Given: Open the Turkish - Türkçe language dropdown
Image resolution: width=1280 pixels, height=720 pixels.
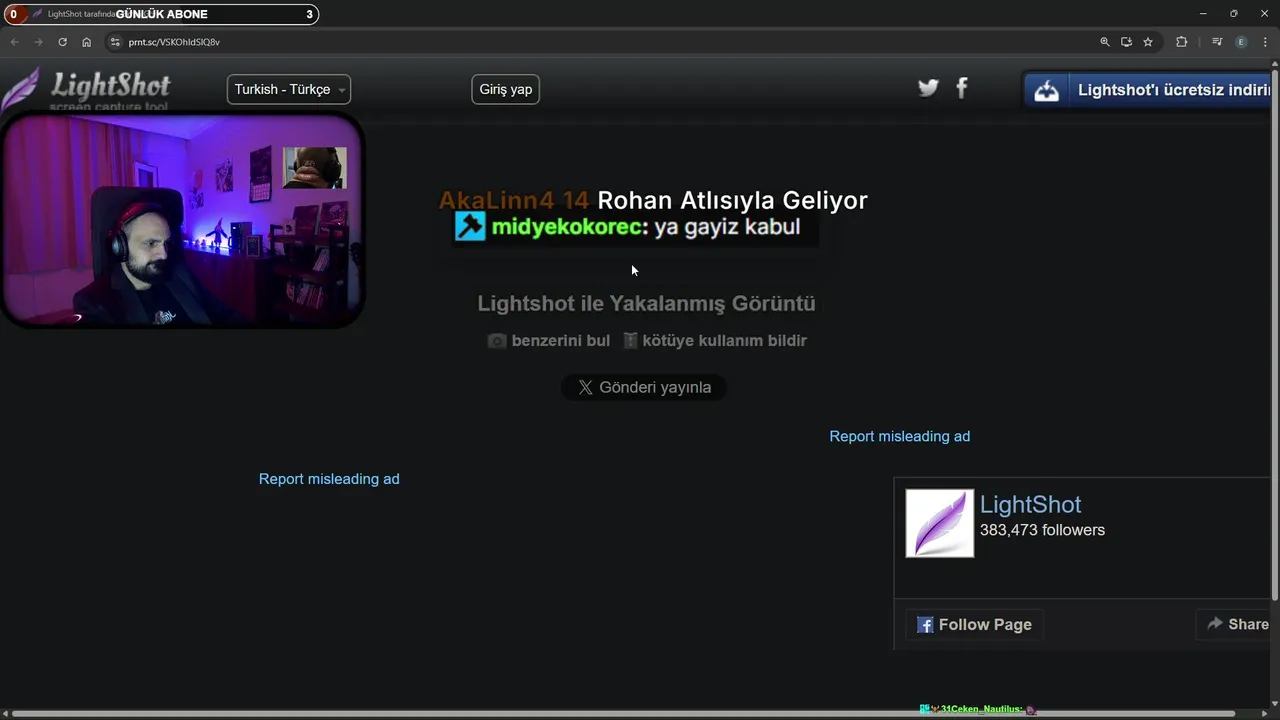Looking at the screenshot, I should tap(289, 89).
